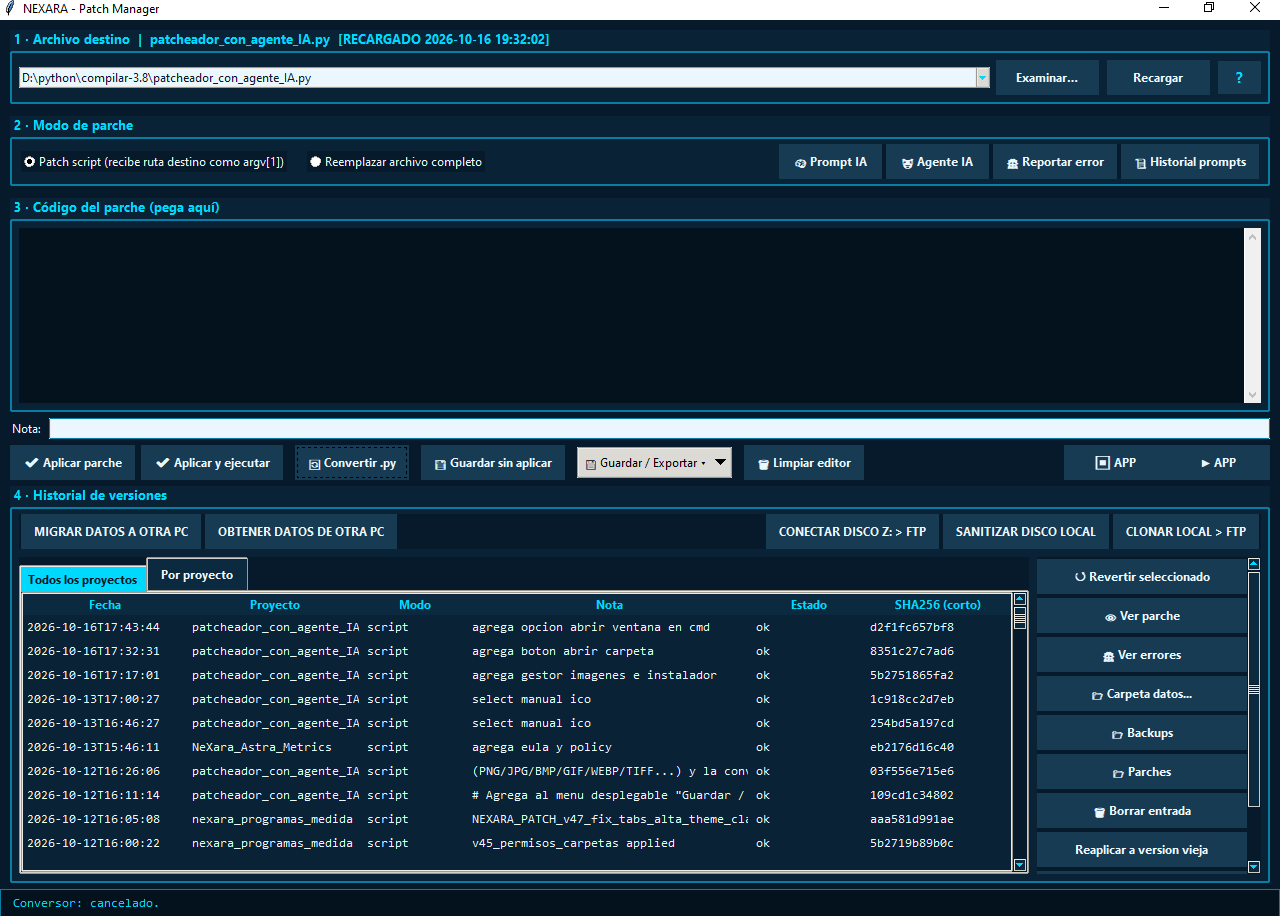The image size is (1280, 916).
Task: Select Reemplazar archivo completo radio
Action: click(x=396, y=162)
